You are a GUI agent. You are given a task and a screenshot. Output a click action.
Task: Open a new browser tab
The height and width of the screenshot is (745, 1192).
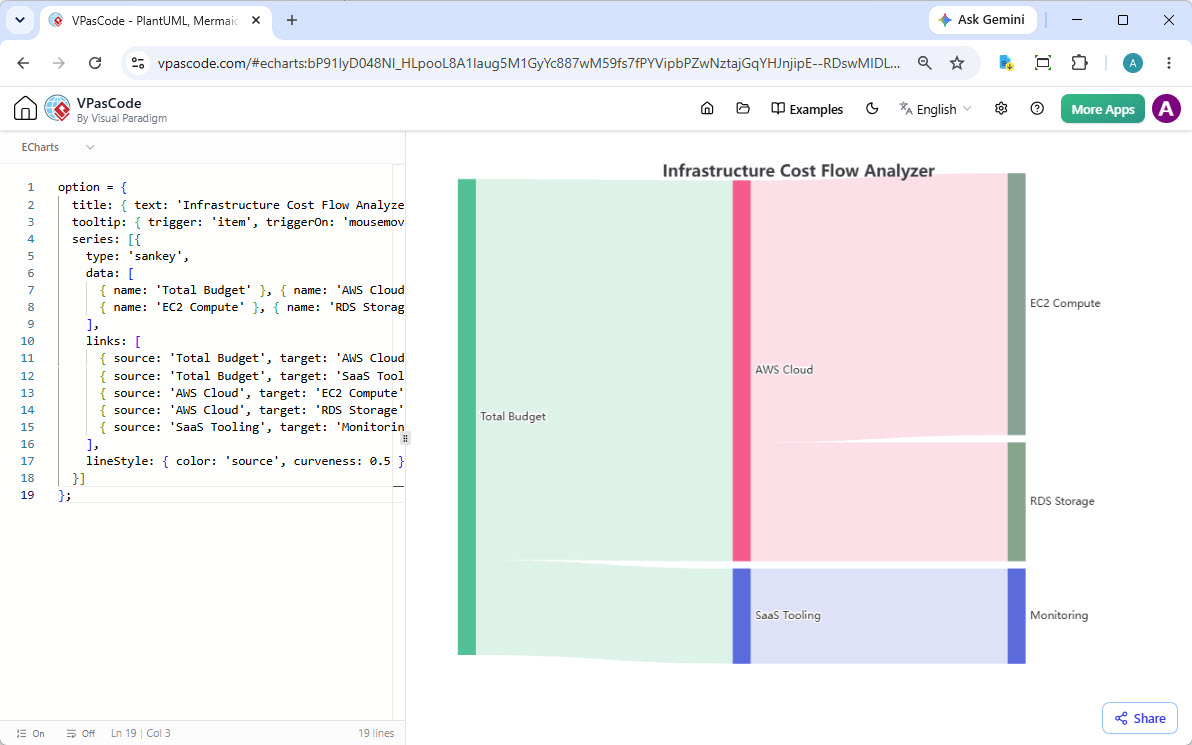pyautogui.click(x=292, y=21)
